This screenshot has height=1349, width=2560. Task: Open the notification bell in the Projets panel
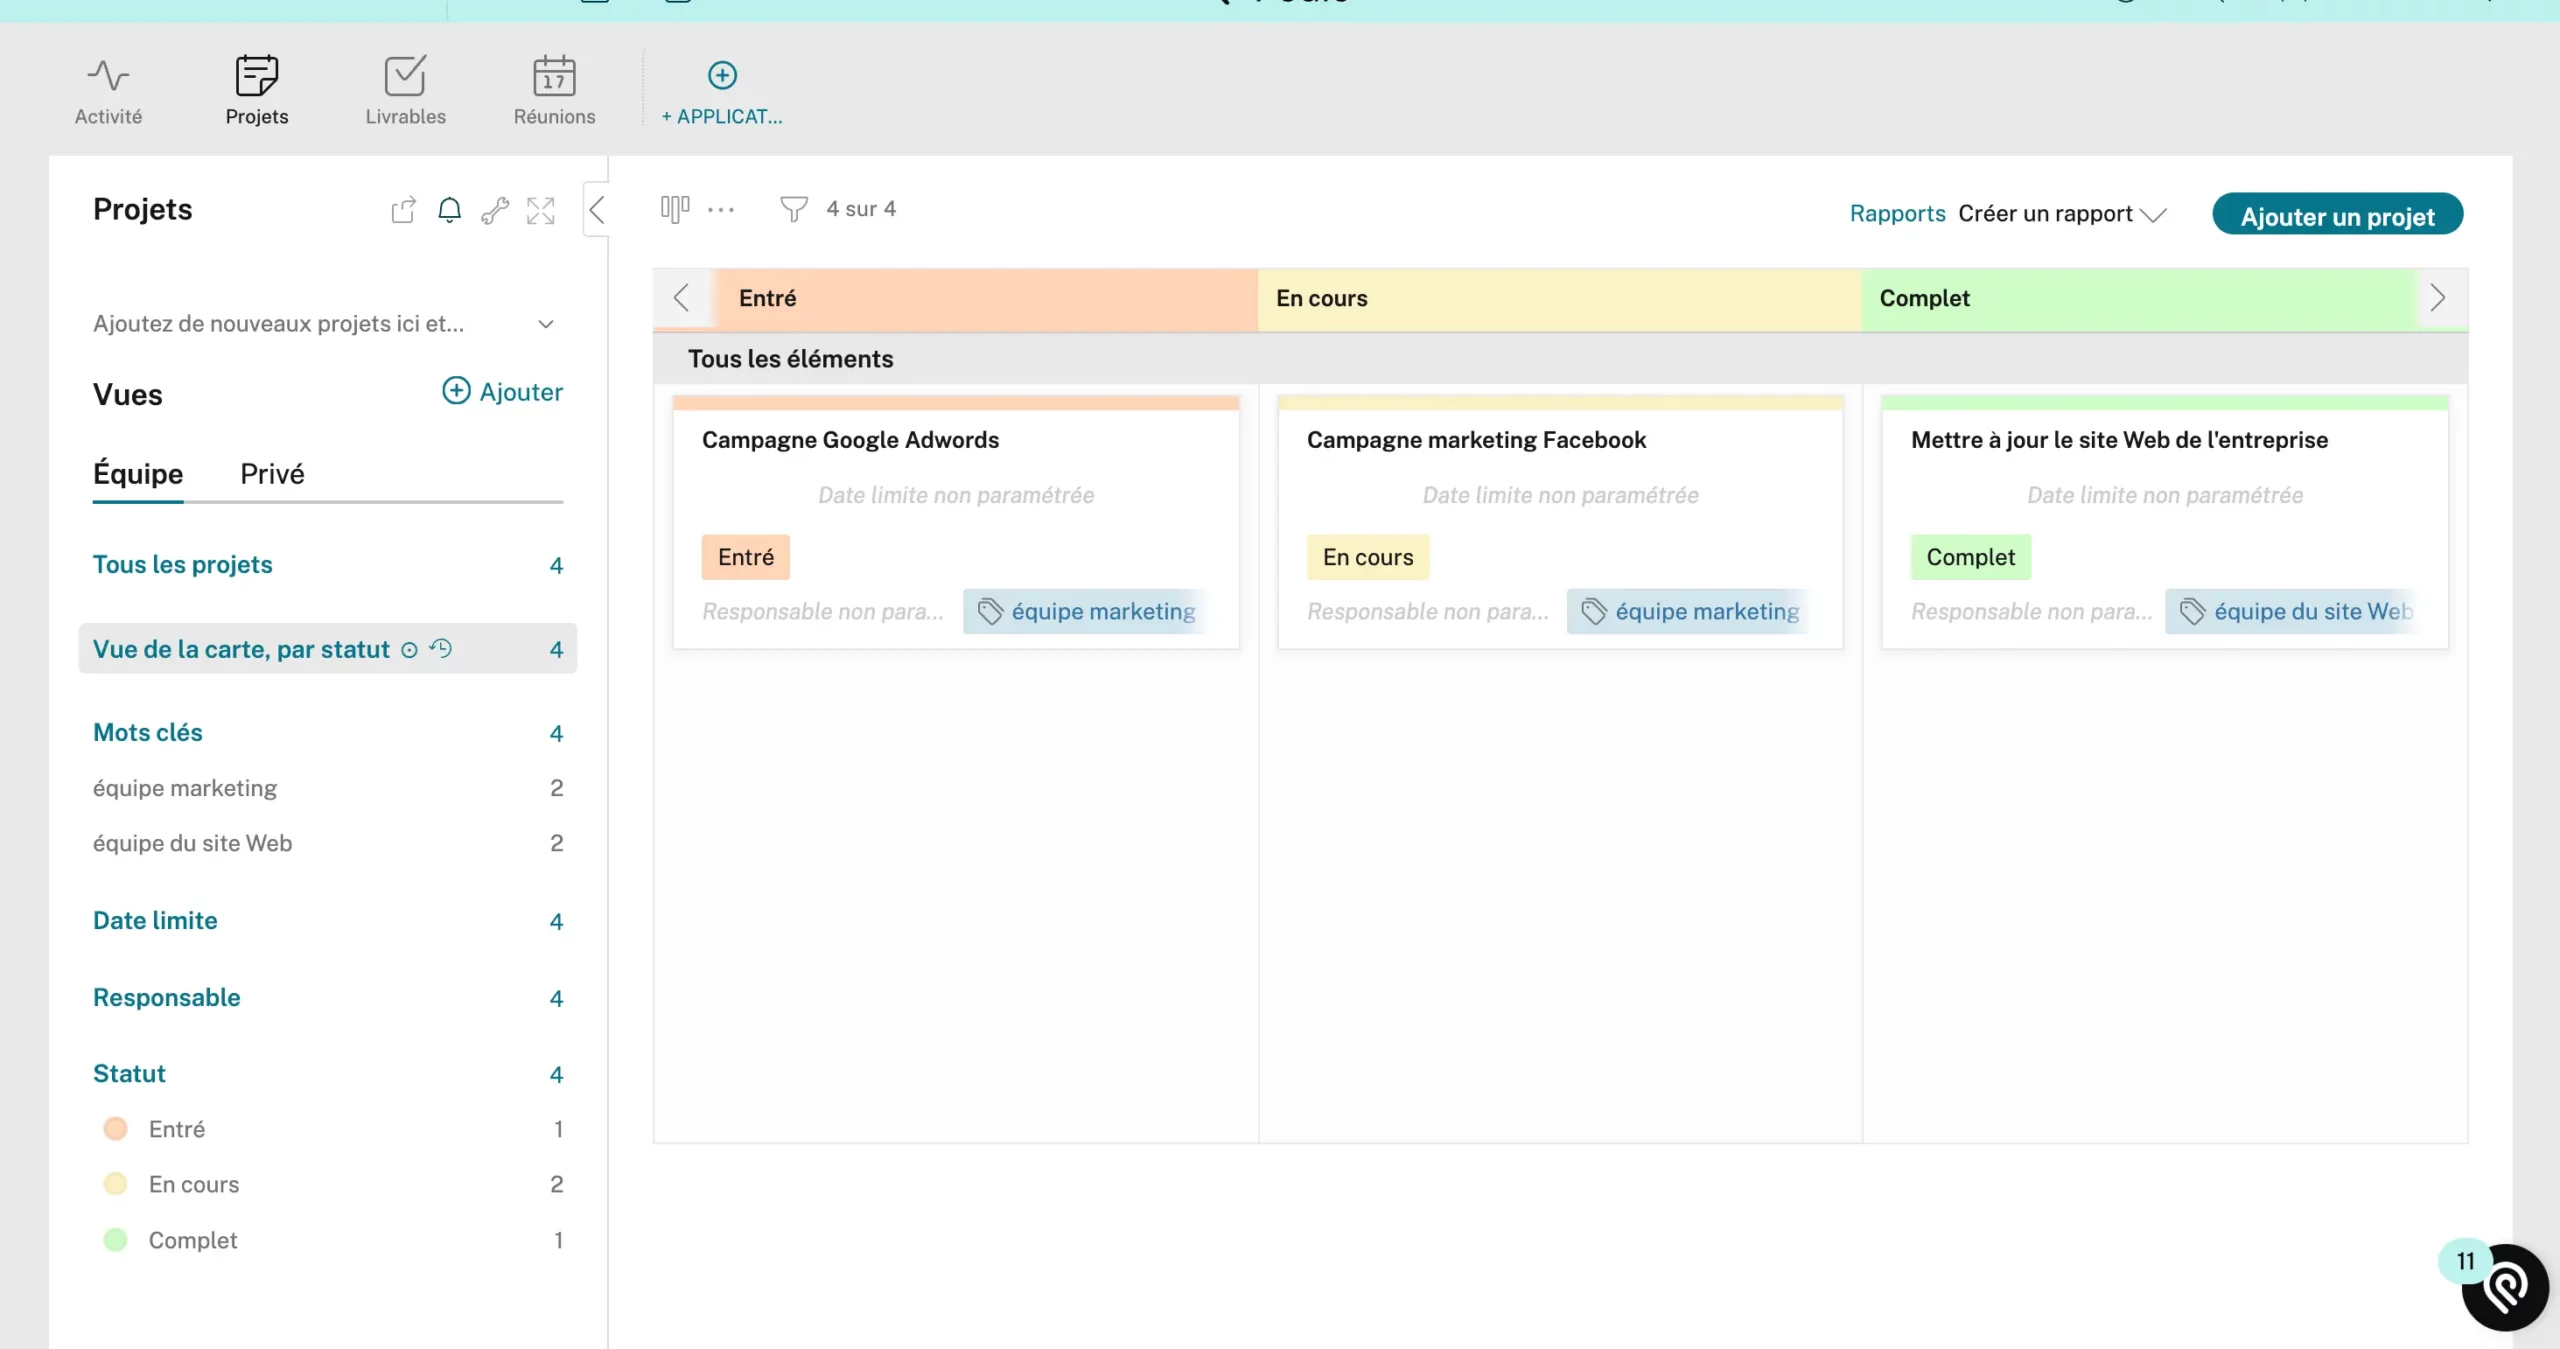click(x=449, y=210)
